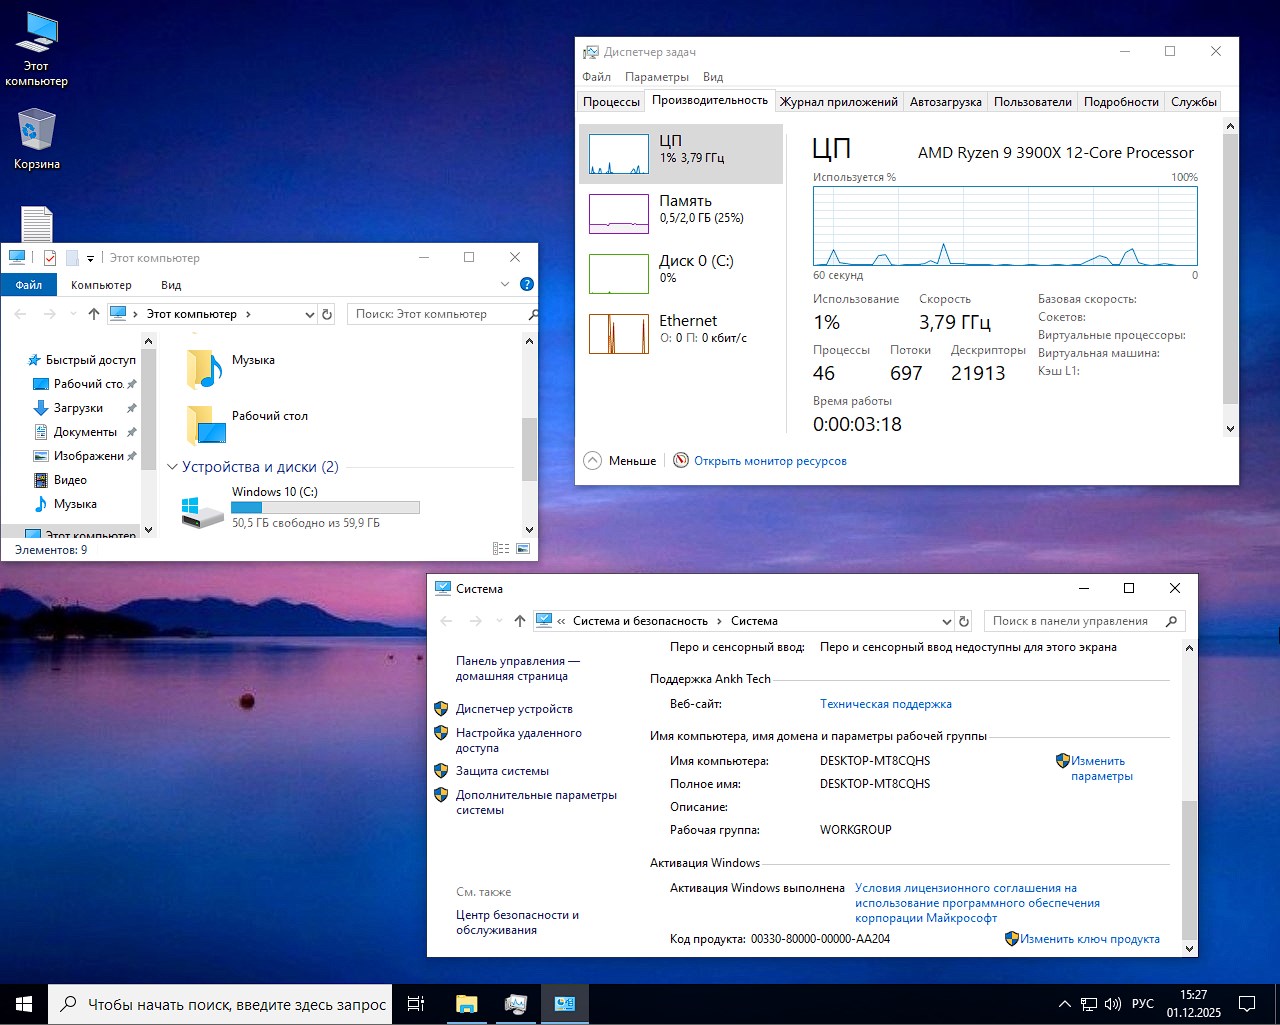
Task: Click Меньше to collapse Task Manager details
Action: point(620,460)
